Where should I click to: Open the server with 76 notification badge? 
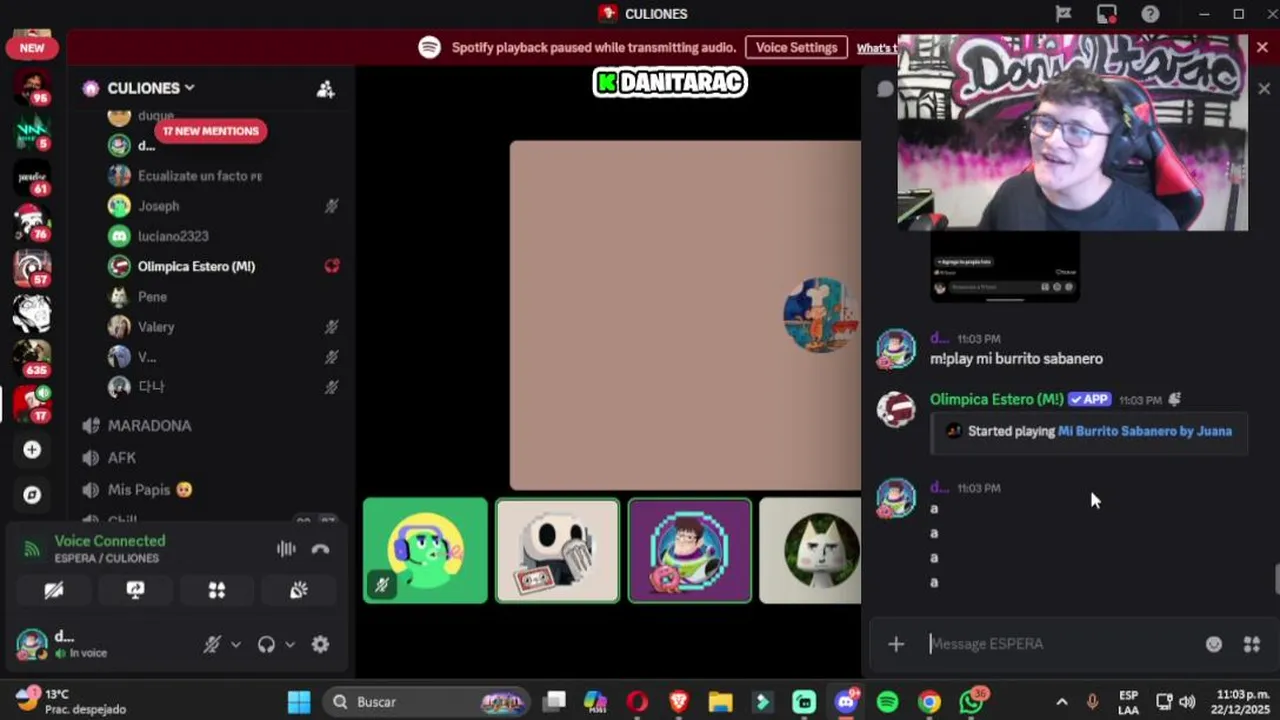click(x=32, y=223)
